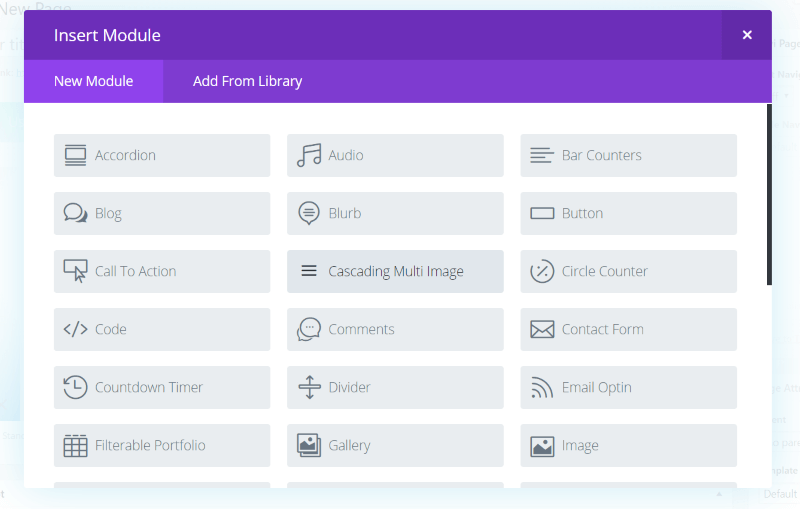Click the Contact Form envelope icon
Viewport: 800px width, 509px height.
click(542, 329)
